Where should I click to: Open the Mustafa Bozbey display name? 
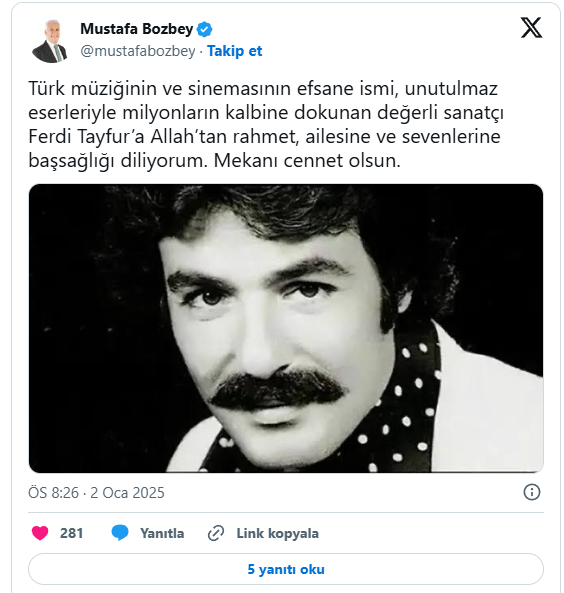tap(137, 29)
